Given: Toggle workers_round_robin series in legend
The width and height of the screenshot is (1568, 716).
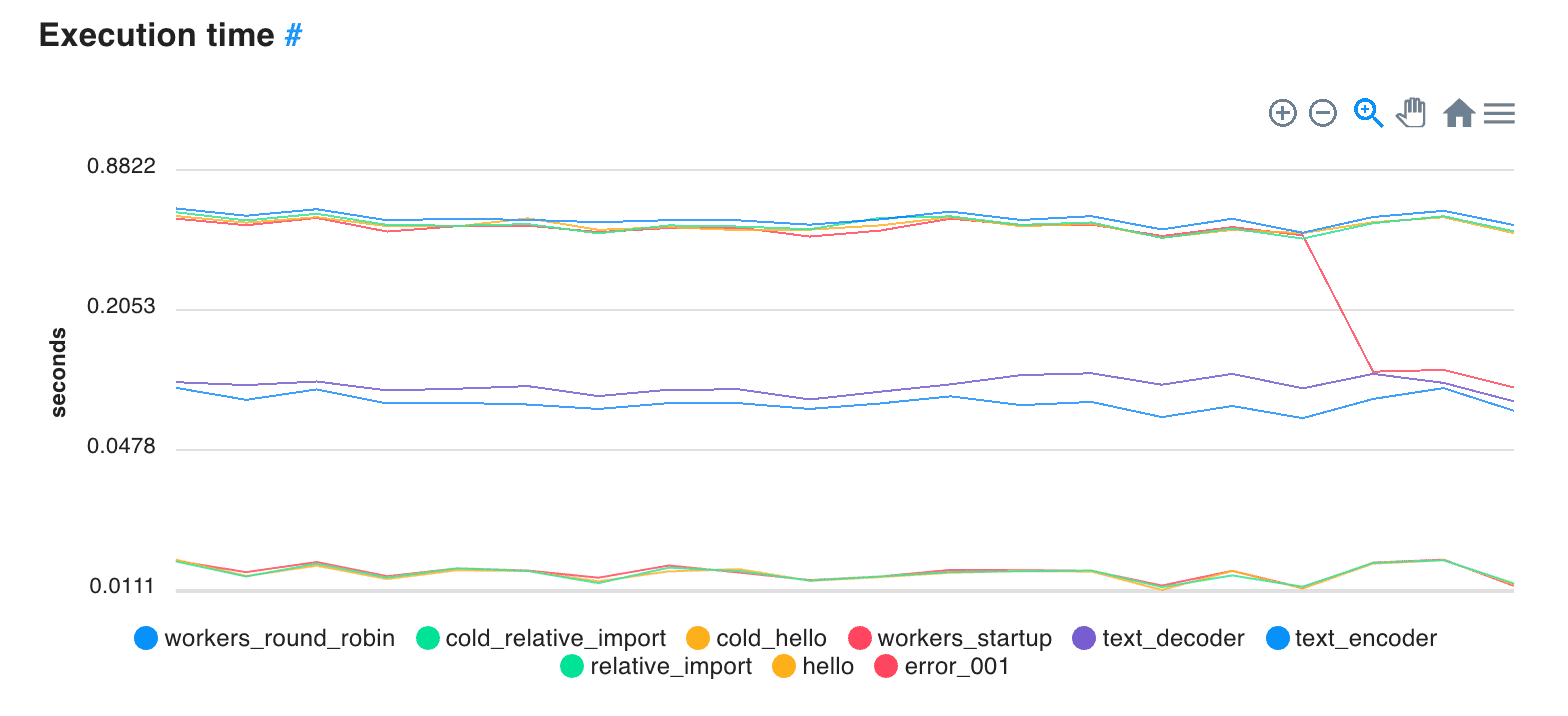Looking at the screenshot, I should point(265,638).
